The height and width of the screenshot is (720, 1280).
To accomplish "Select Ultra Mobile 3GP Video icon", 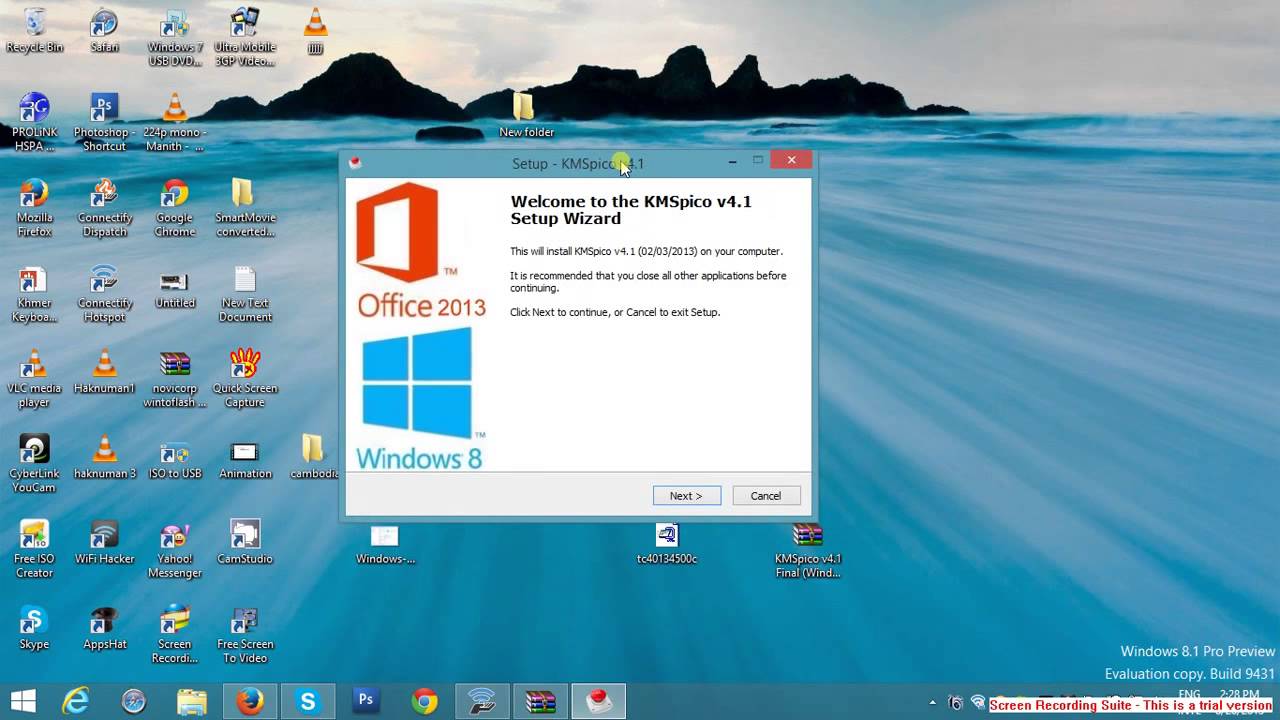I will coord(245,36).
